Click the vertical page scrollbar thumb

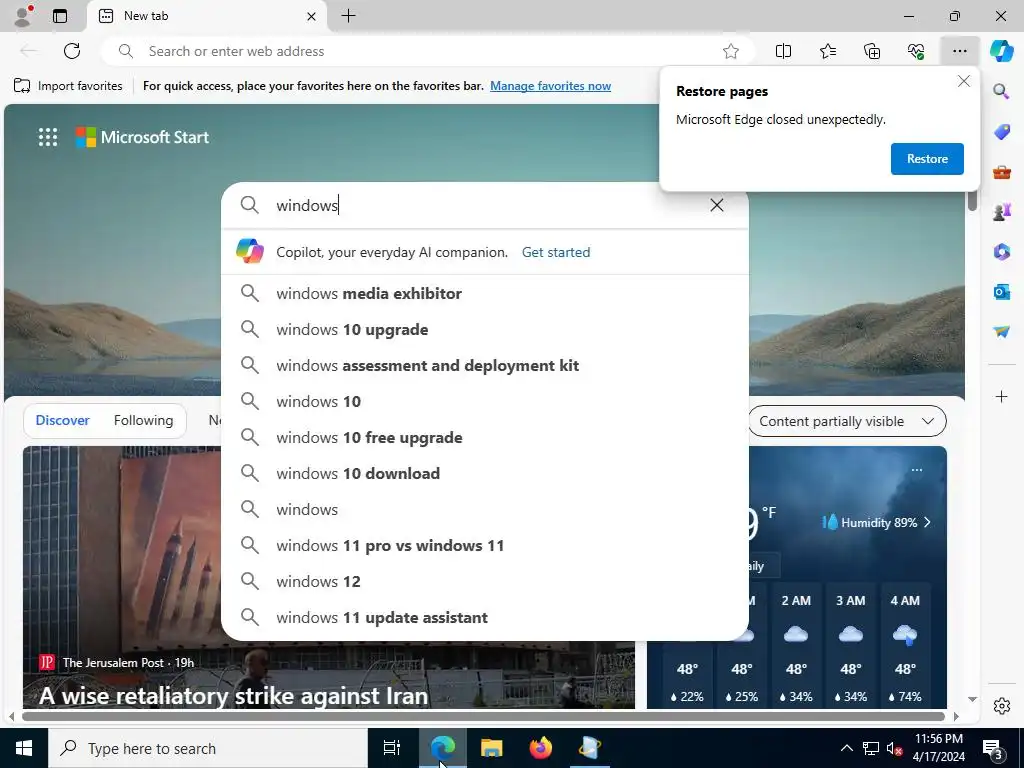tap(972, 199)
